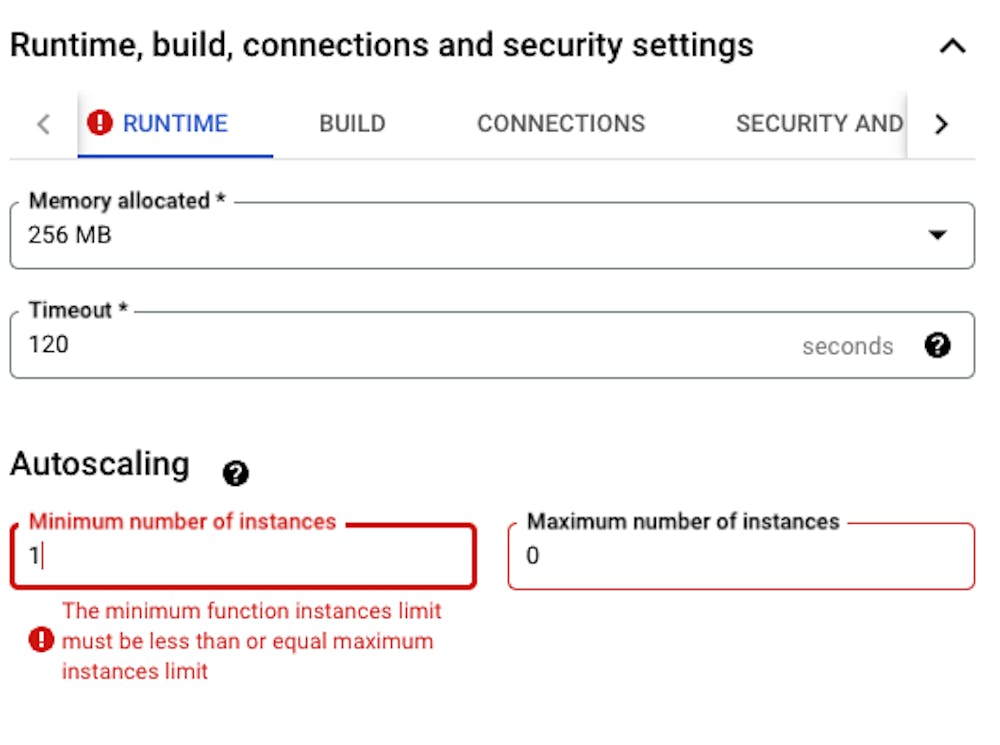Select the SECURITY tab
Image resolution: width=1000 pixels, height=745 pixels.
click(820, 122)
